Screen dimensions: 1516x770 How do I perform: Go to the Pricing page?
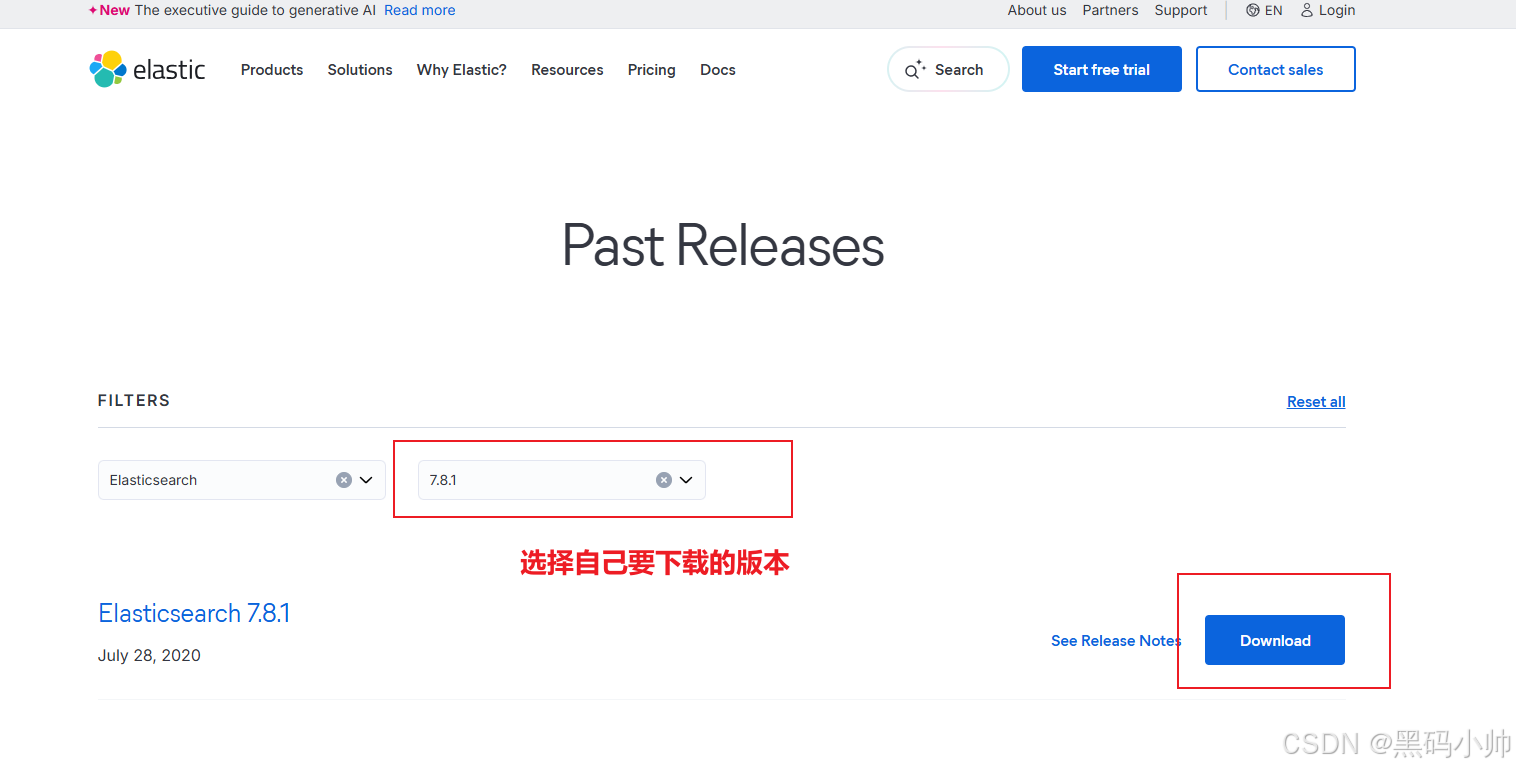pos(652,70)
